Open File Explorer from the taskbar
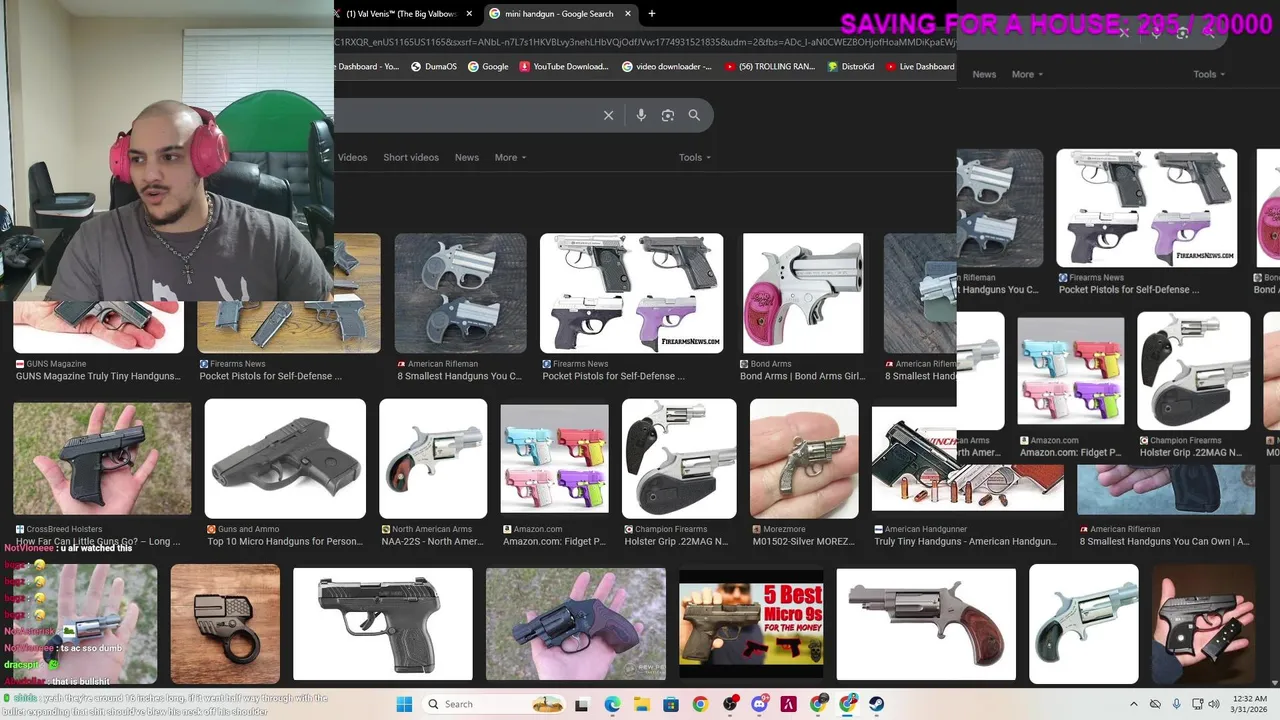This screenshot has height=720, width=1280. coord(642,704)
